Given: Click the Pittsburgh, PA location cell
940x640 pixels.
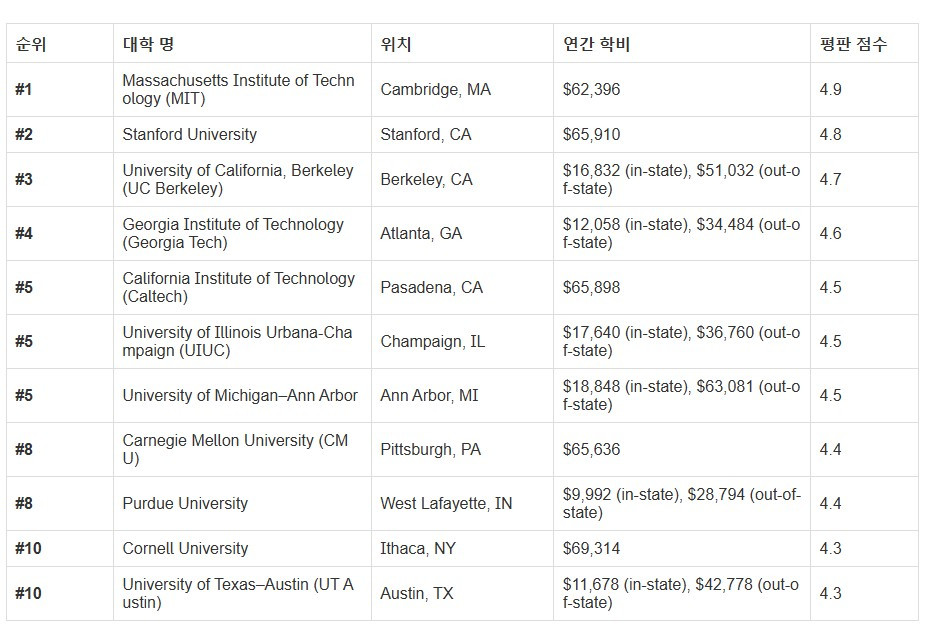Looking at the screenshot, I should (430, 449).
